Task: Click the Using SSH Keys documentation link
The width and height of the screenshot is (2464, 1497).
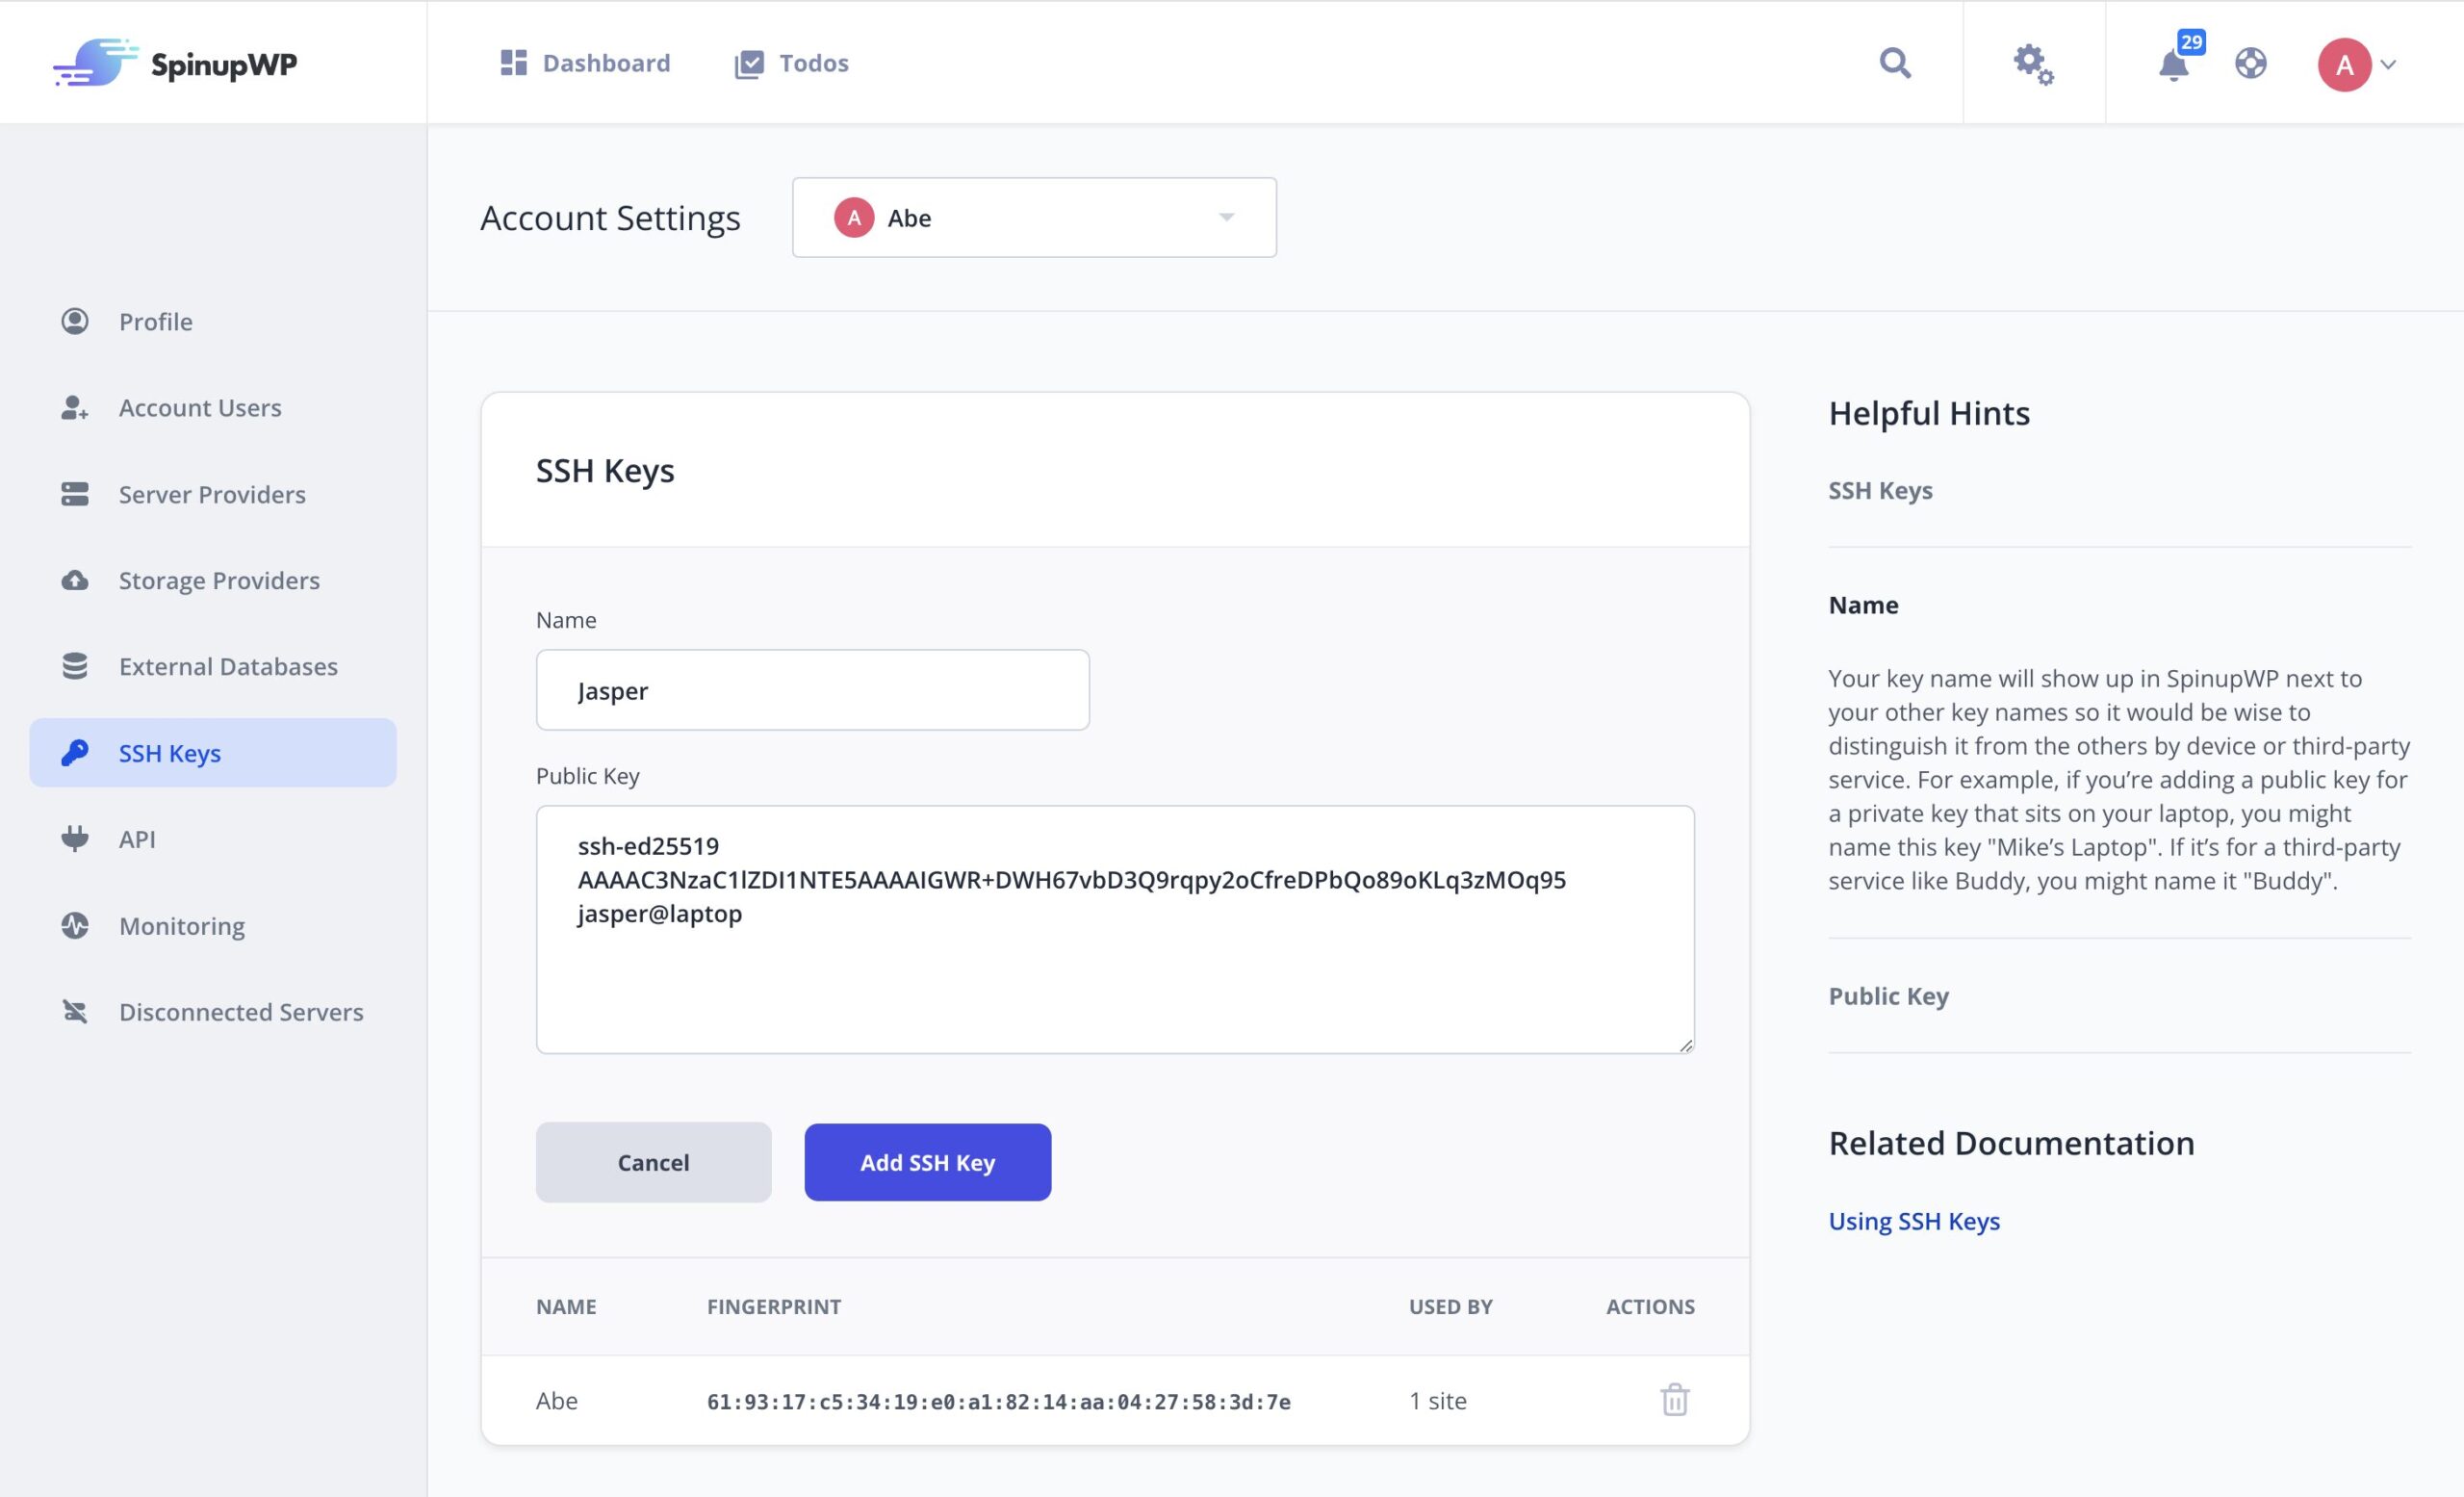Action: point(1914,1219)
